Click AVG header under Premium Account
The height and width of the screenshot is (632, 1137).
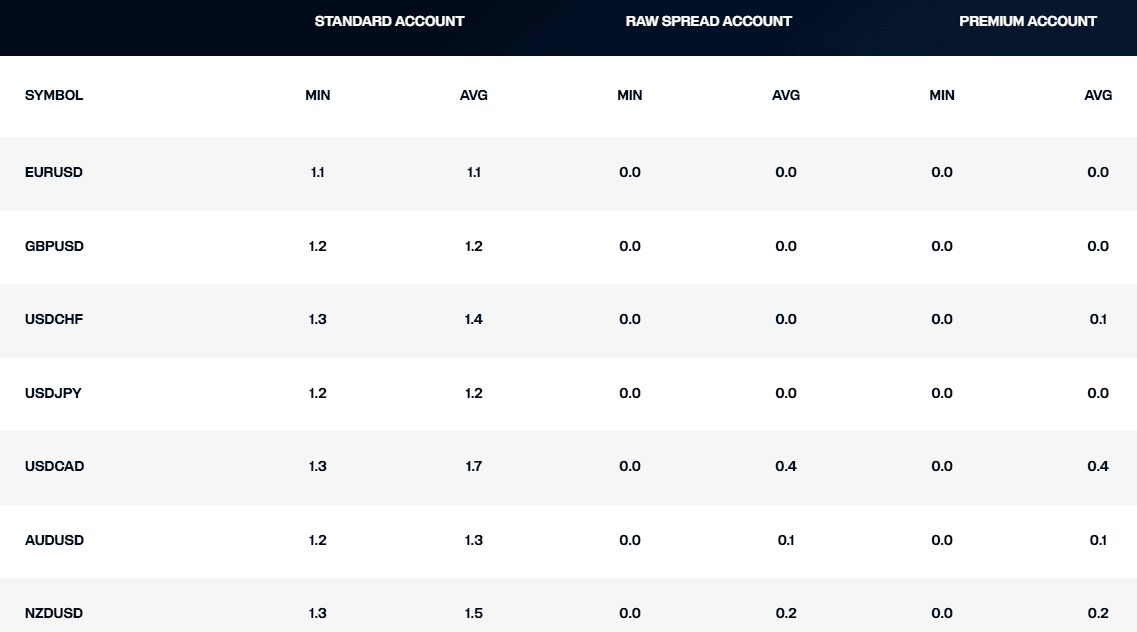coord(1098,96)
